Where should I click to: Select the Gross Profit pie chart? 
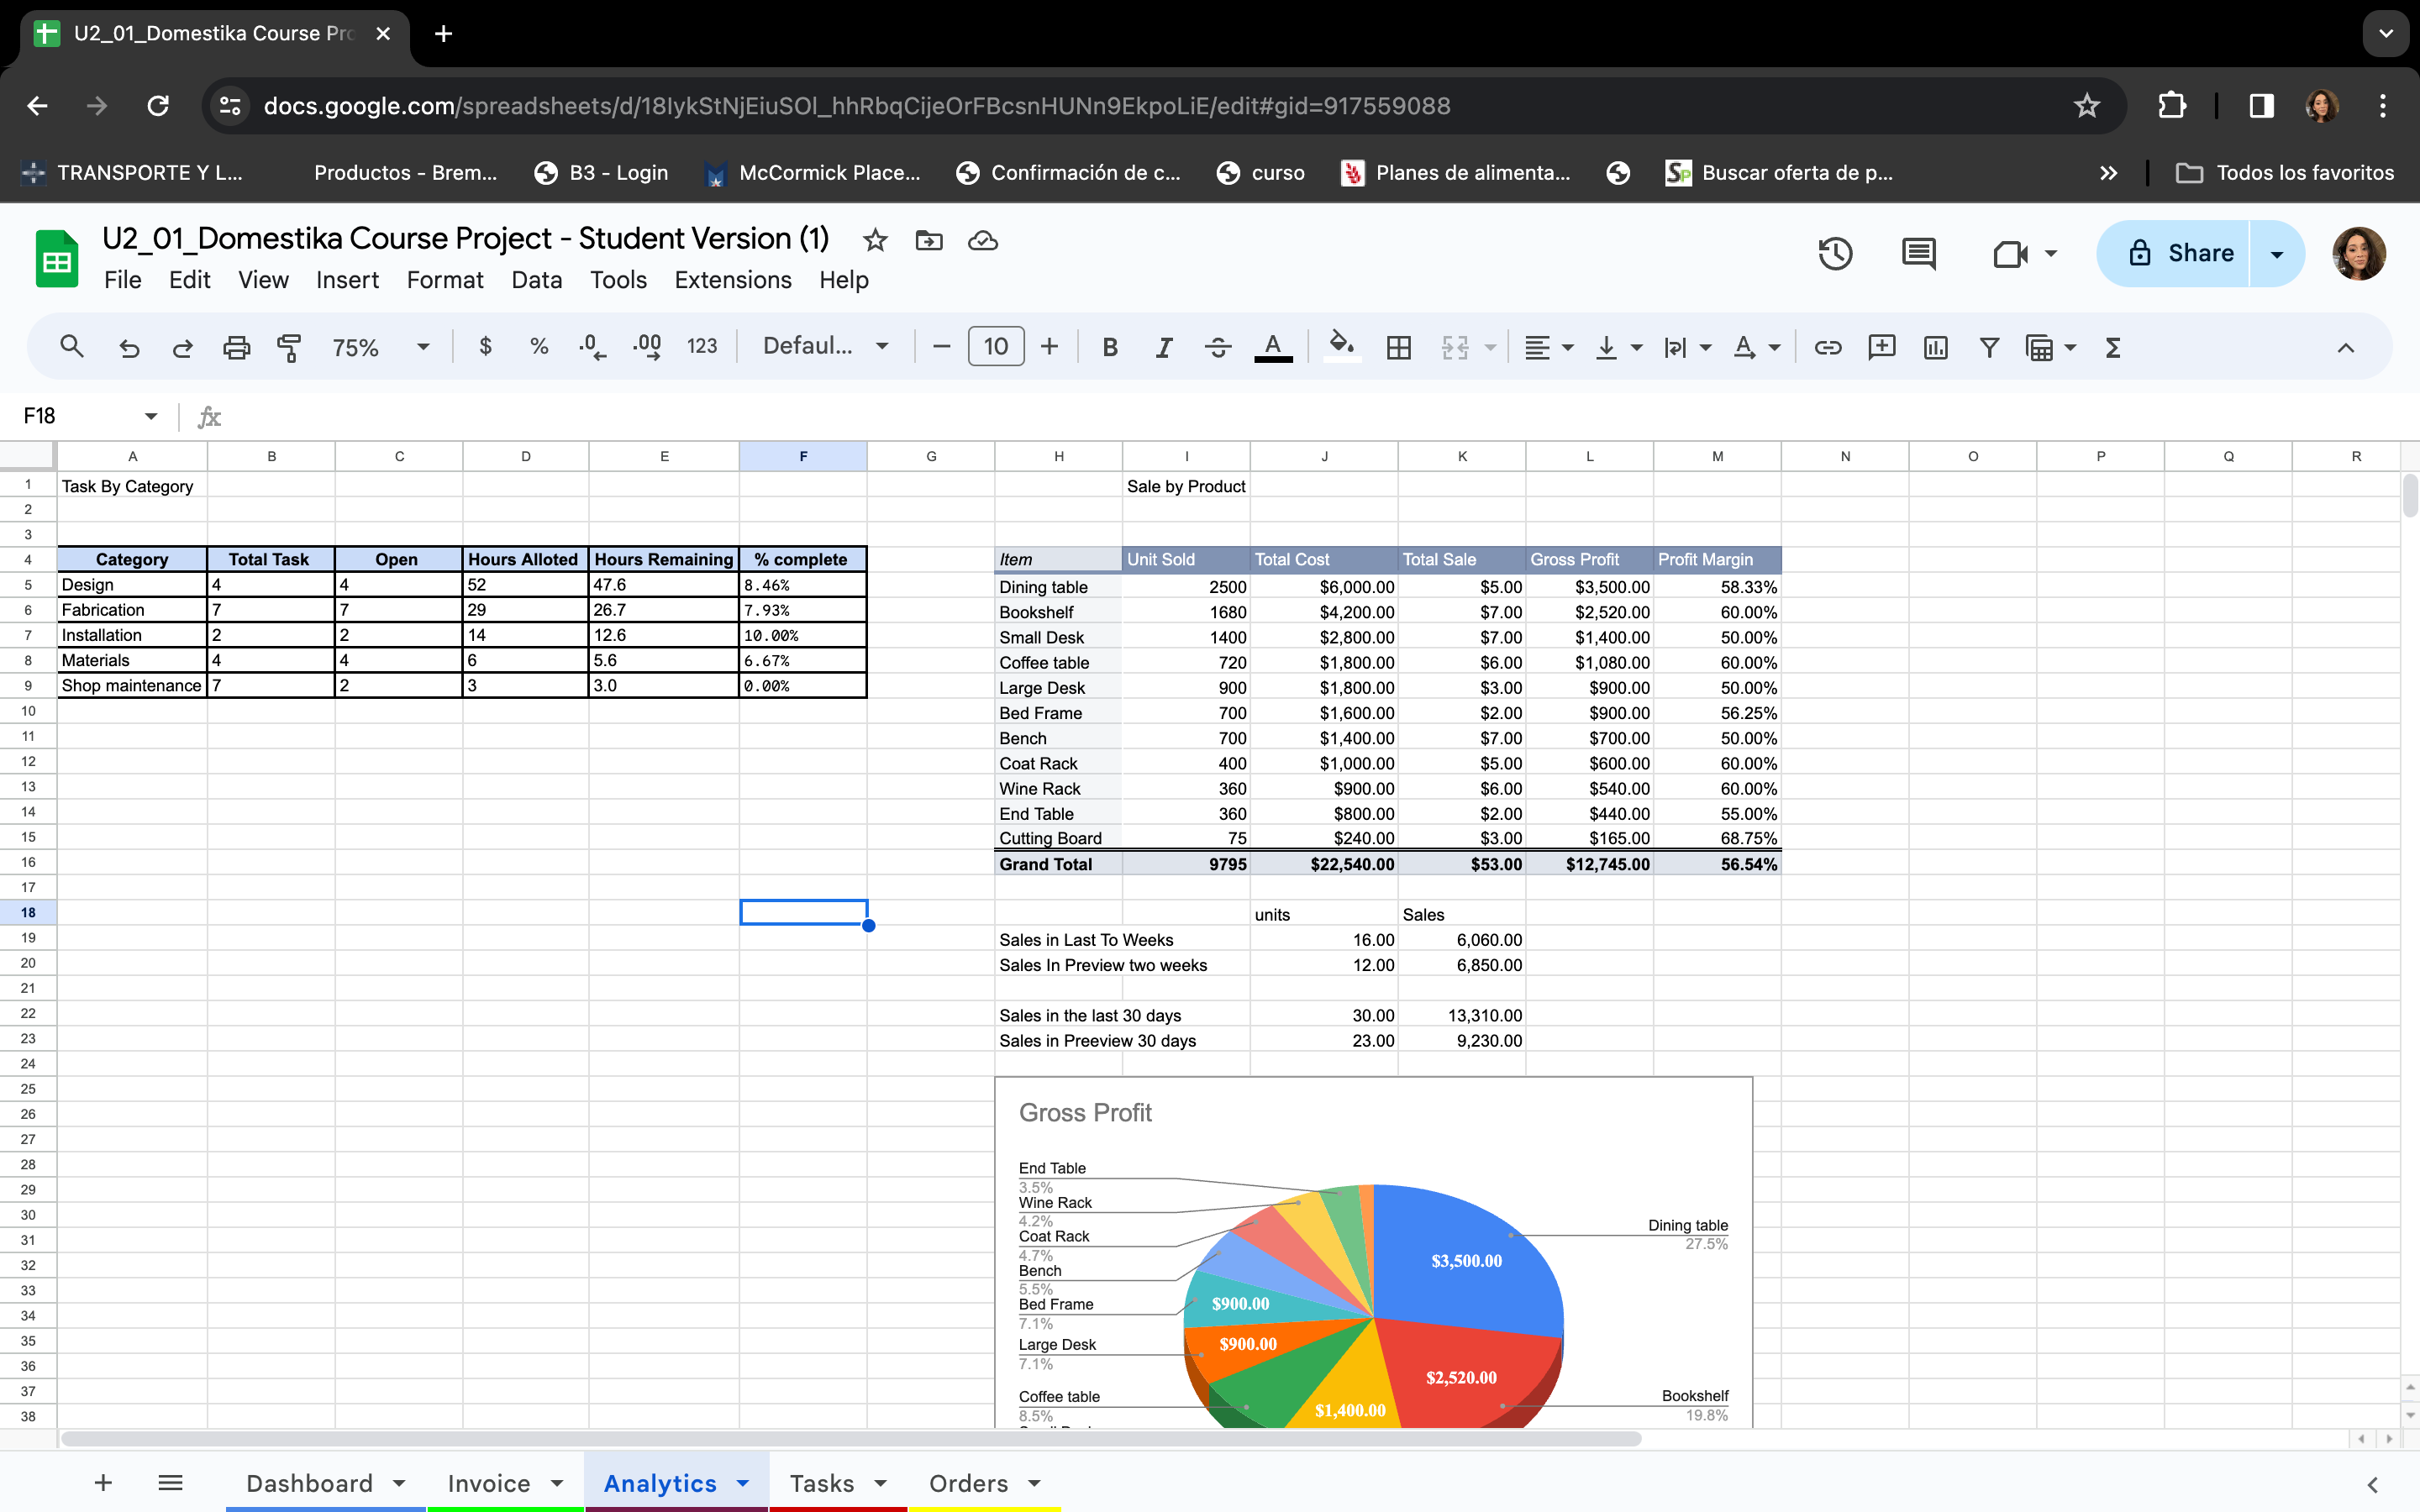tap(1374, 1252)
